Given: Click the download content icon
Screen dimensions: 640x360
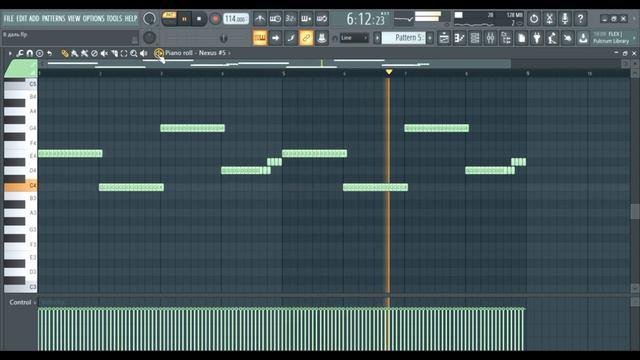Looking at the screenshot, I should 583,38.
